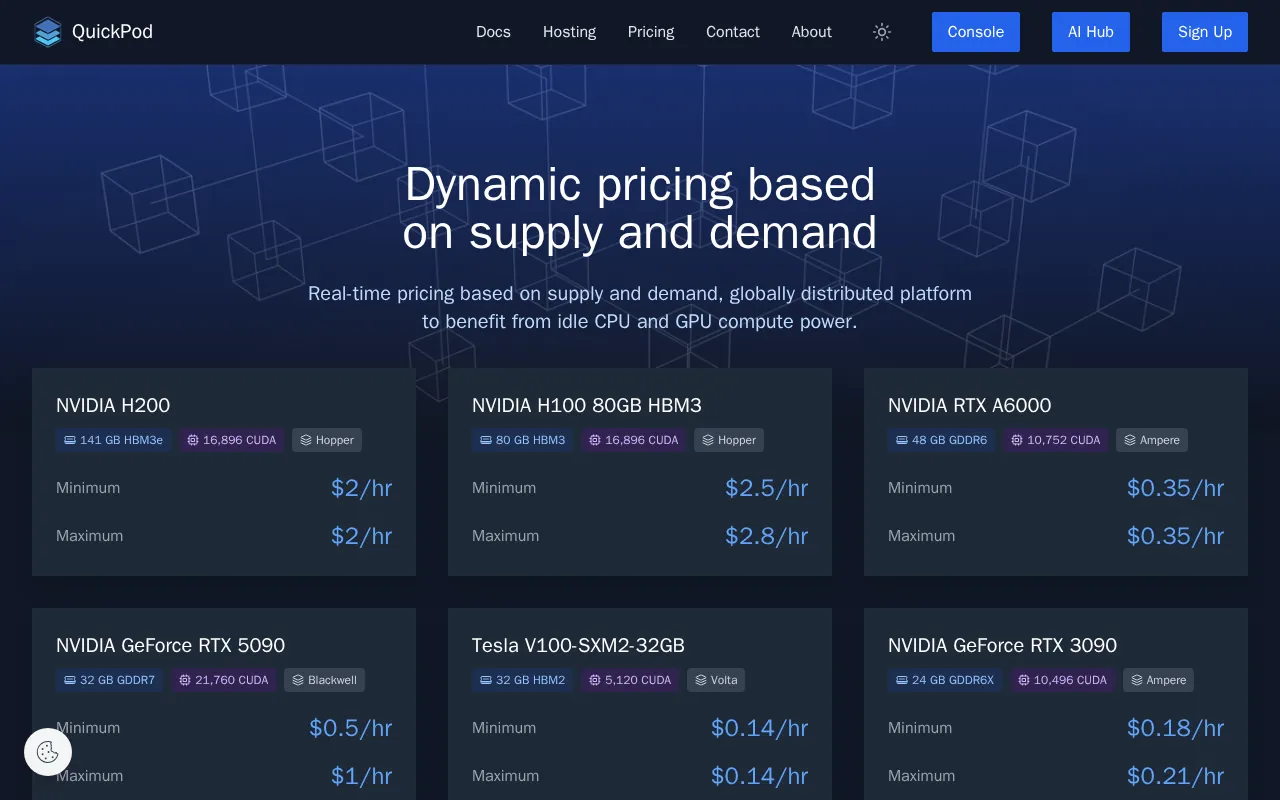Screen dimensions: 1280x800
Task: Click the Dynamic pricing headline
Action: click(640, 208)
